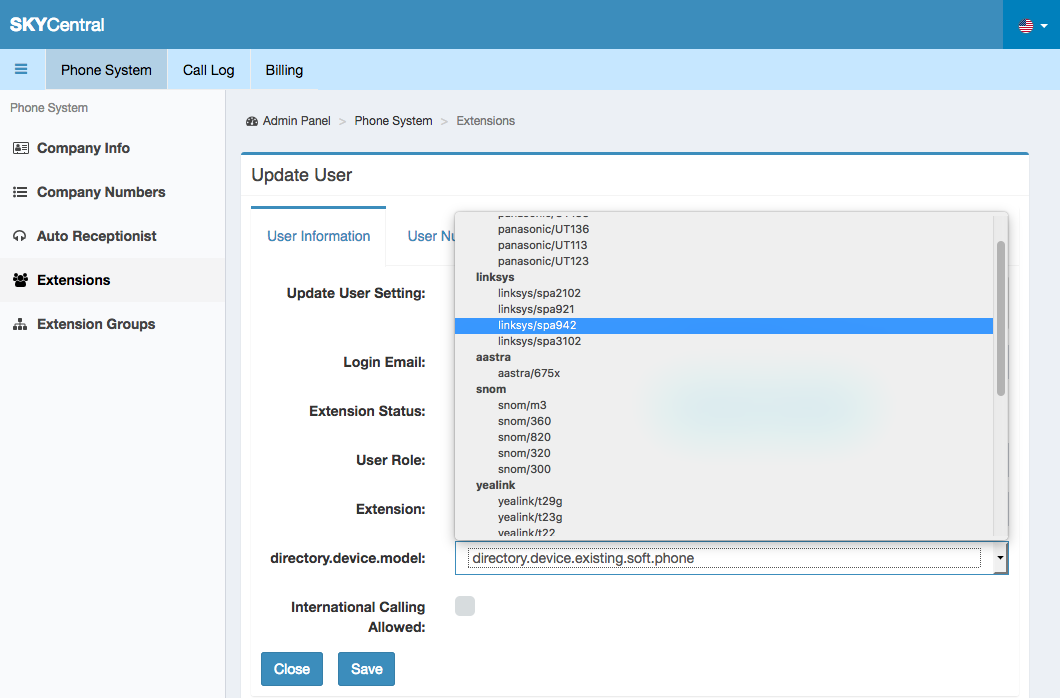Click the US flag language icon

[1026, 26]
